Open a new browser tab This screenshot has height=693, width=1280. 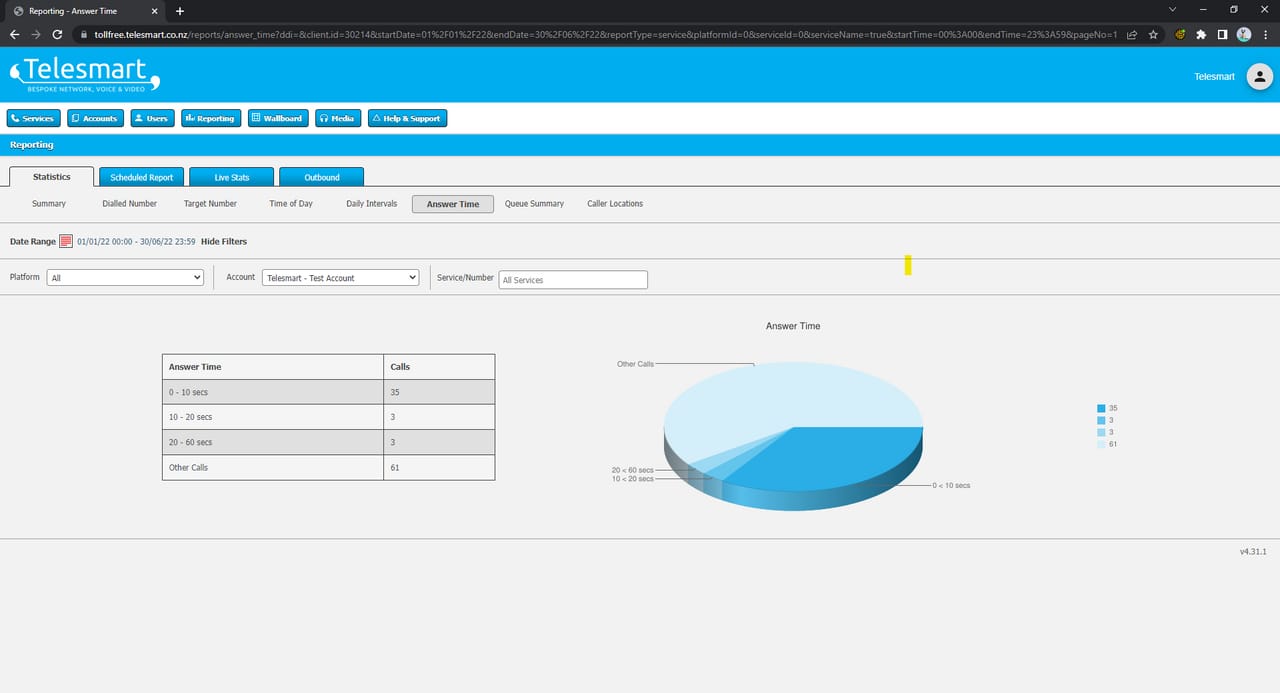(180, 11)
